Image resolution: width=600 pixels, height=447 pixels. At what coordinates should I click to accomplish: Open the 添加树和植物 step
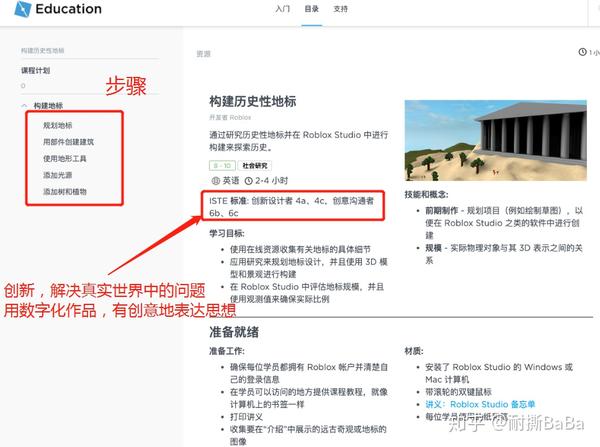click(x=64, y=192)
